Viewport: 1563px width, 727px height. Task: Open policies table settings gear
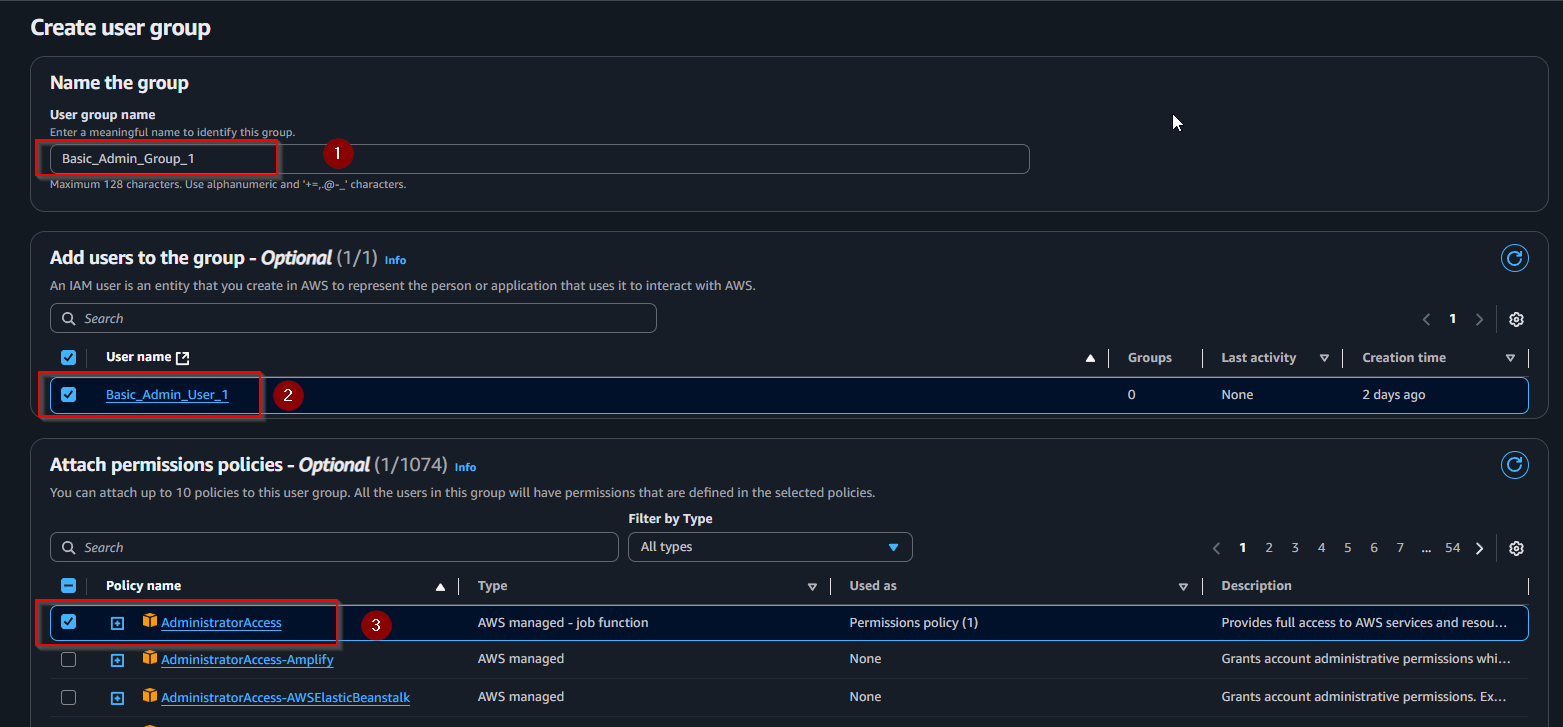click(x=1516, y=548)
